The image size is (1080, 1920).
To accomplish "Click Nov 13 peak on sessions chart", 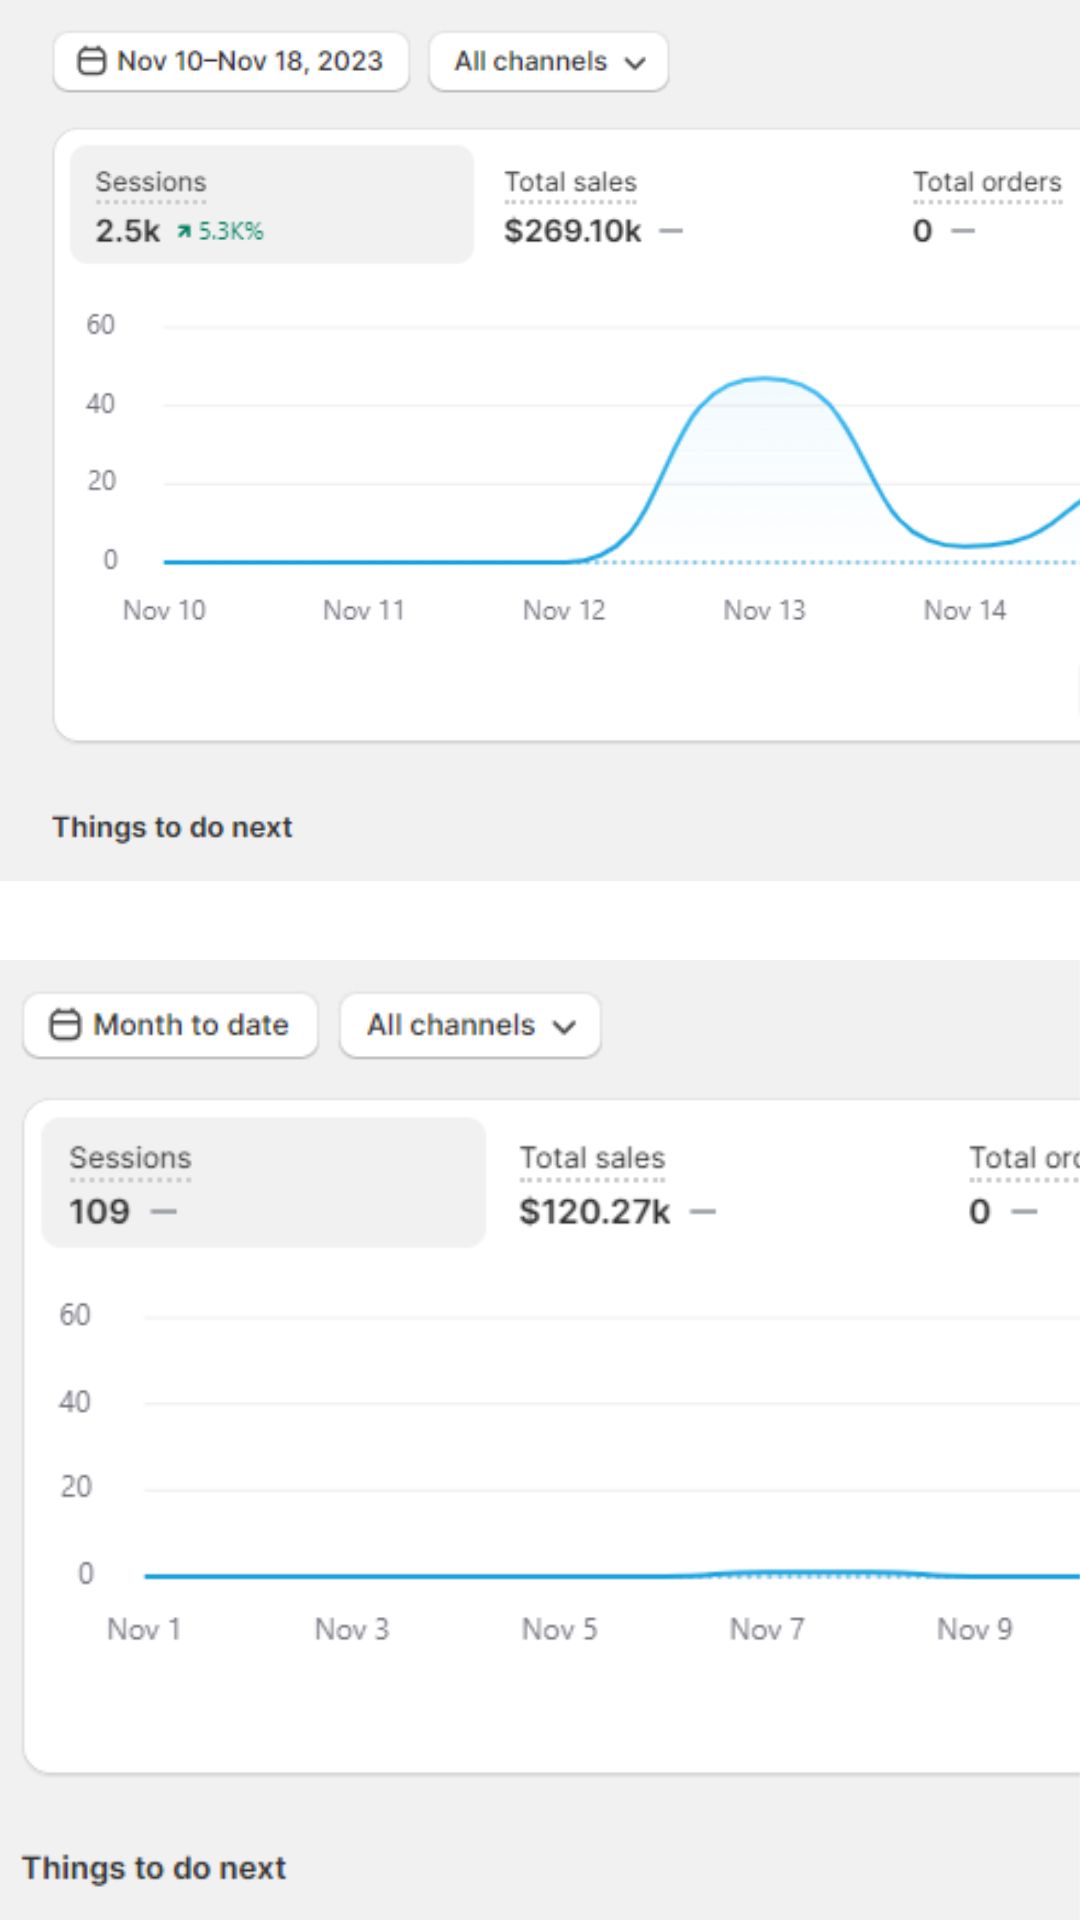I will pyautogui.click(x=765, y=378).
